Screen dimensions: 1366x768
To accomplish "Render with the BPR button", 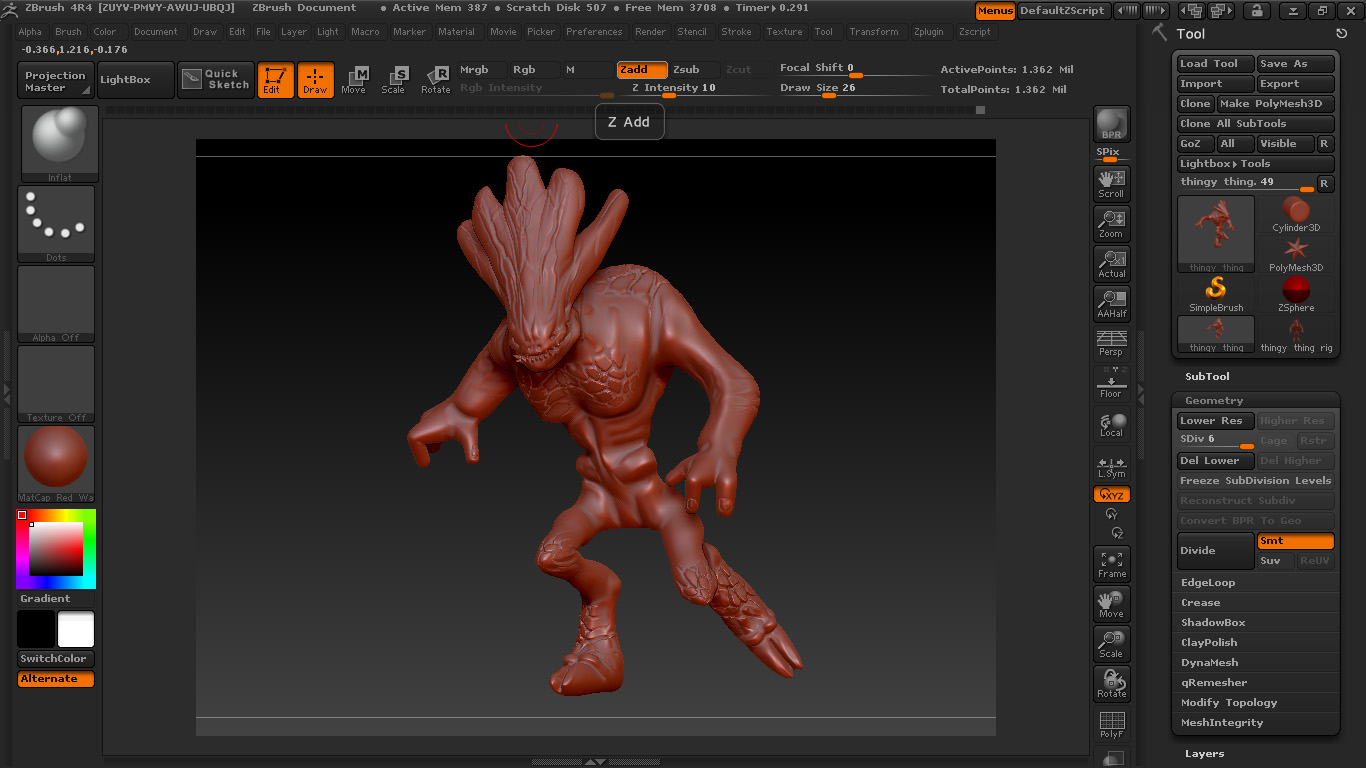I will (x=1111, y=124).
